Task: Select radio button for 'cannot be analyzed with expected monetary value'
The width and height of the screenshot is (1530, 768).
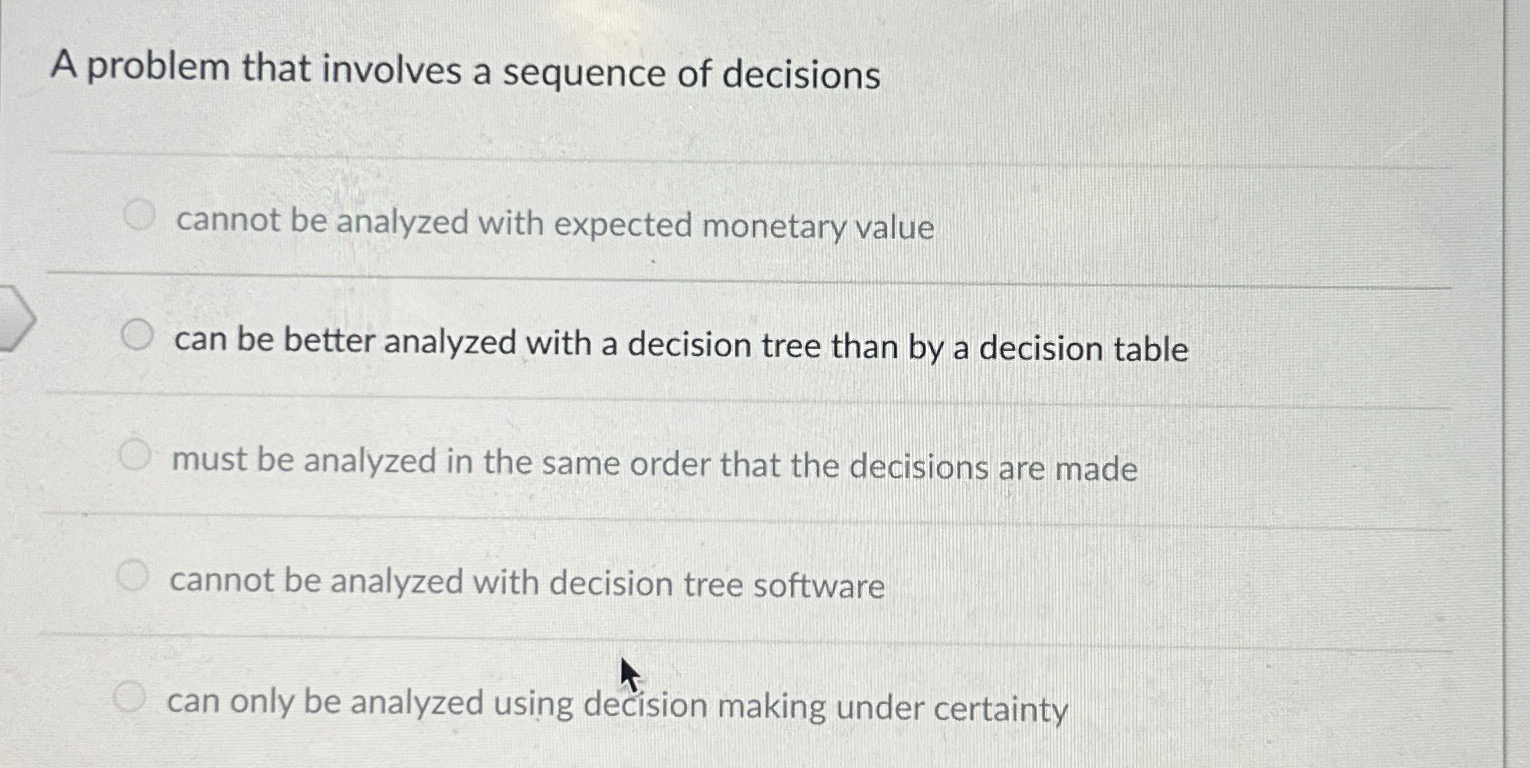Action: pos(137,213)
